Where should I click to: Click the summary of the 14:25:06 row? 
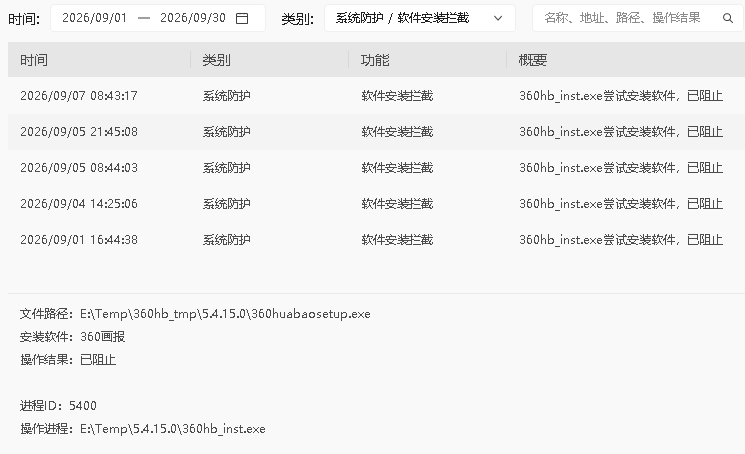621,204
